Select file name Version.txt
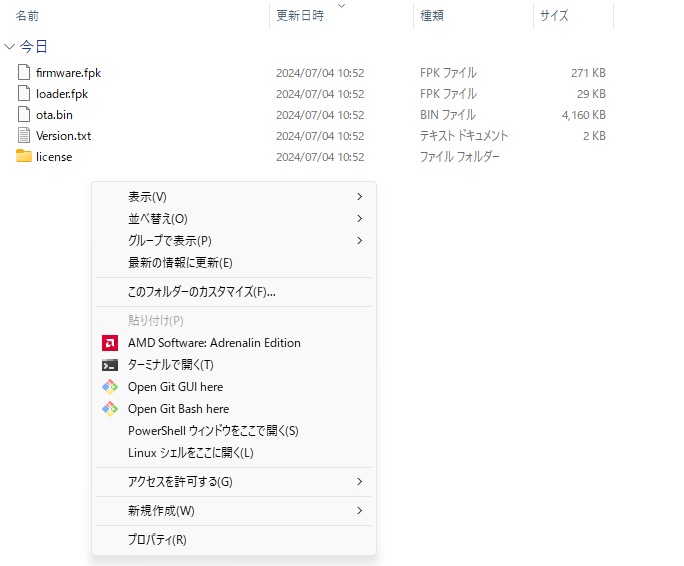Image resolution: width=684 pixels, height=566 pixels. tap(63, 136)
